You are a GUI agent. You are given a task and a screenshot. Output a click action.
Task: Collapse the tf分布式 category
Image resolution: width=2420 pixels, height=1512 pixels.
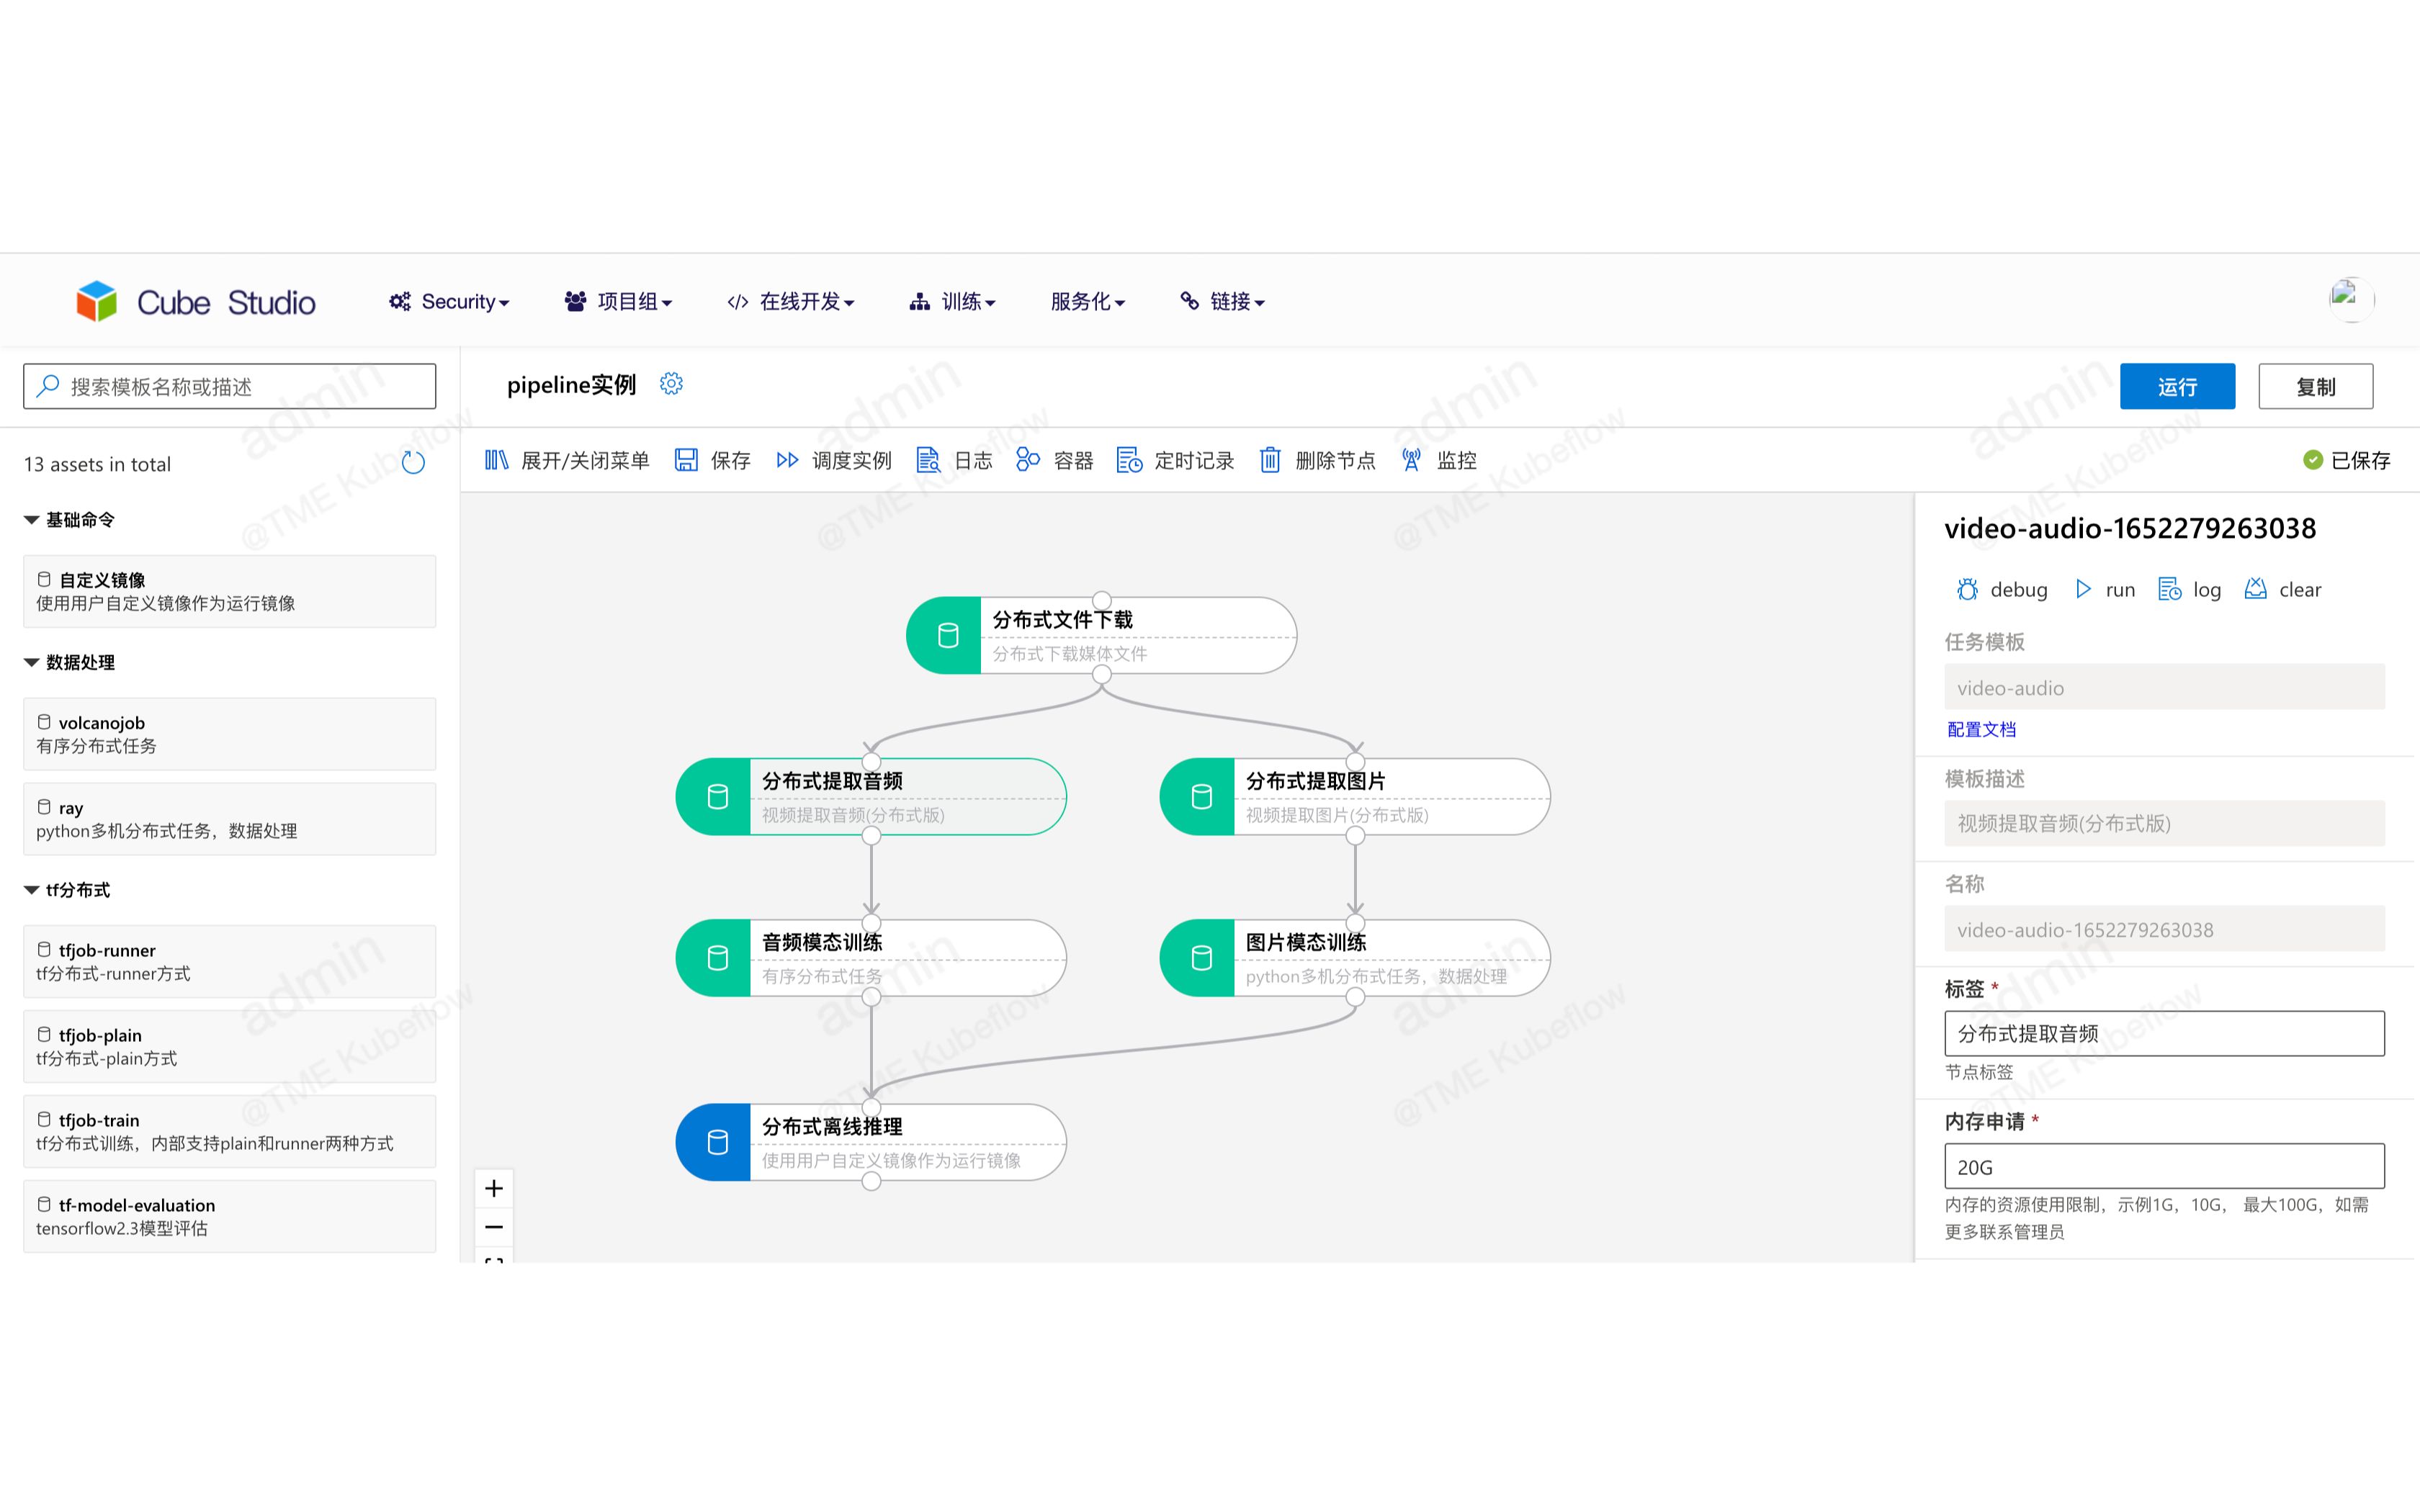[x=32, y=890]
